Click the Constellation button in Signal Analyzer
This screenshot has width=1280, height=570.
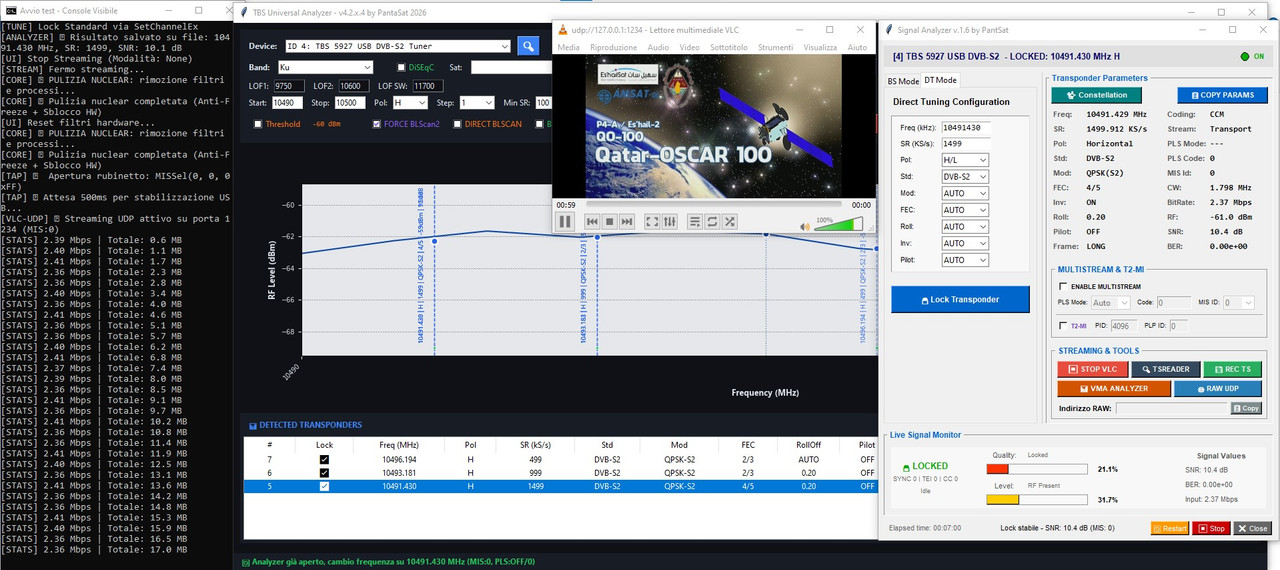1097,95
